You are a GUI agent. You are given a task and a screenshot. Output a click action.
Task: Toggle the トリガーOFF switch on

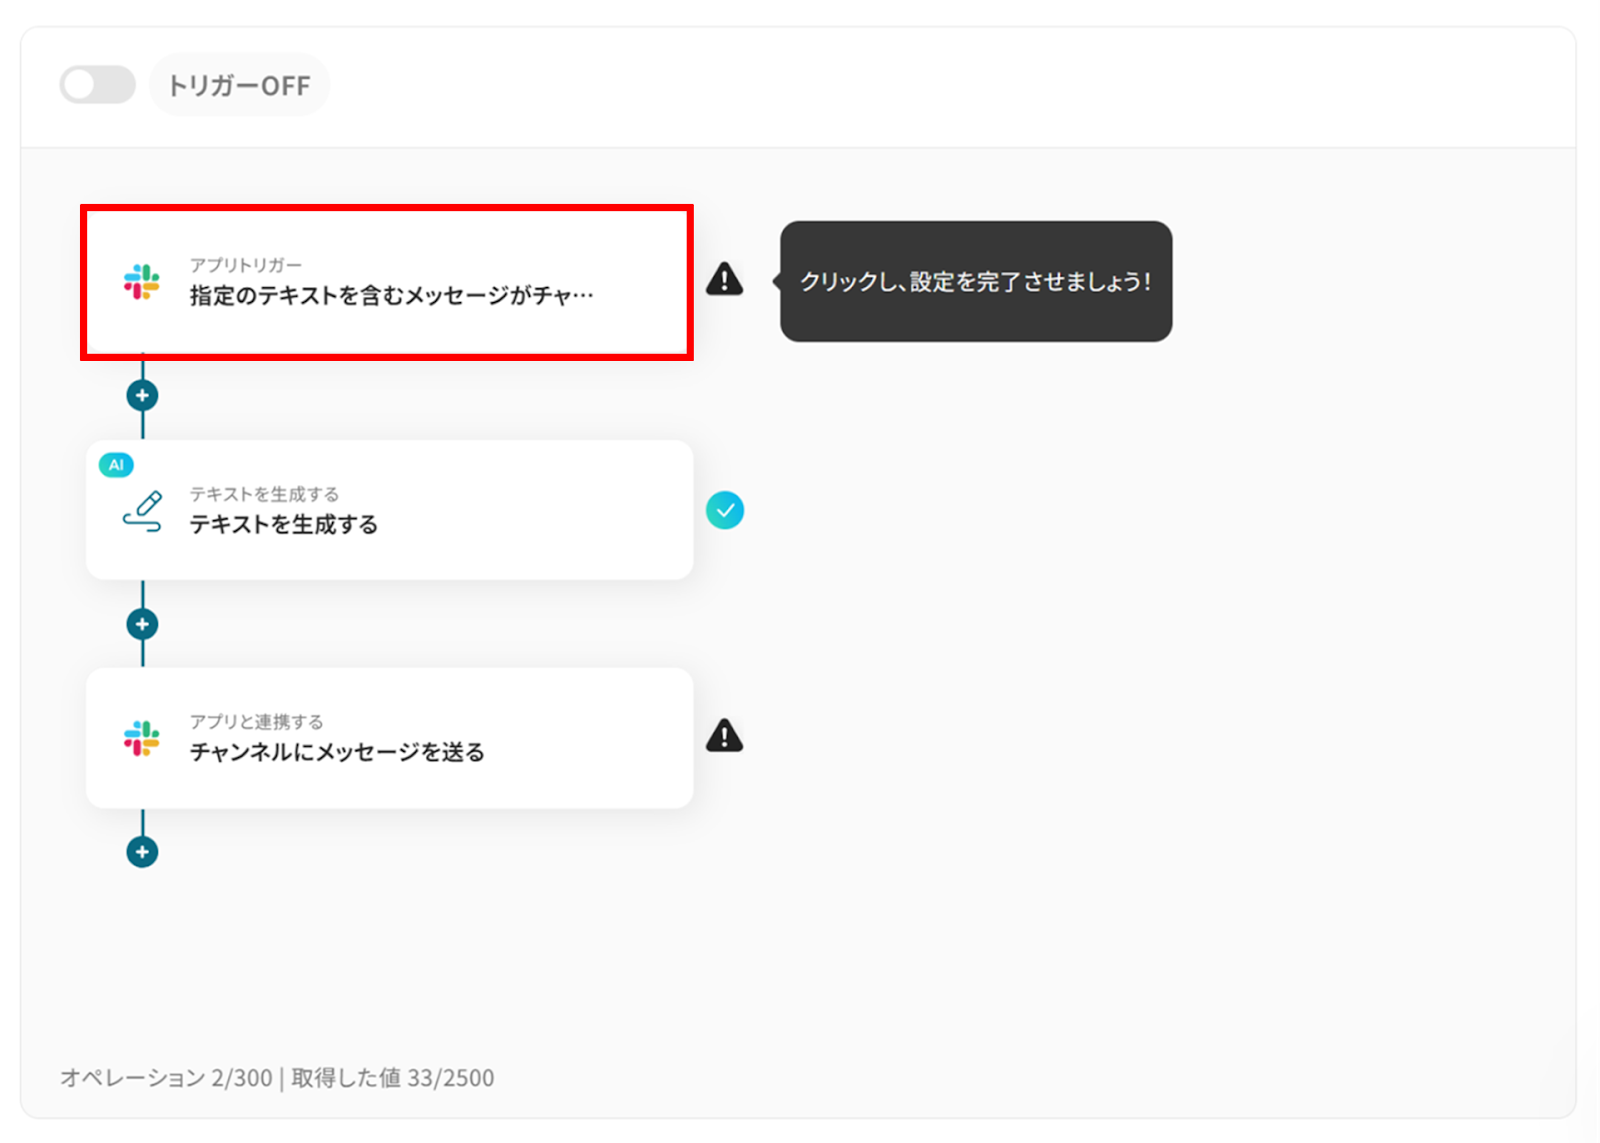coord(98,85)
